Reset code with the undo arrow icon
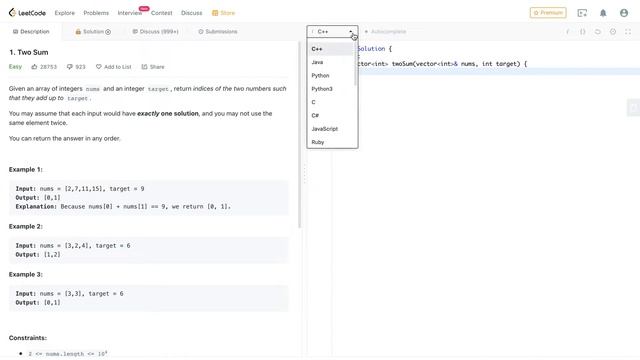 (598, 31)
